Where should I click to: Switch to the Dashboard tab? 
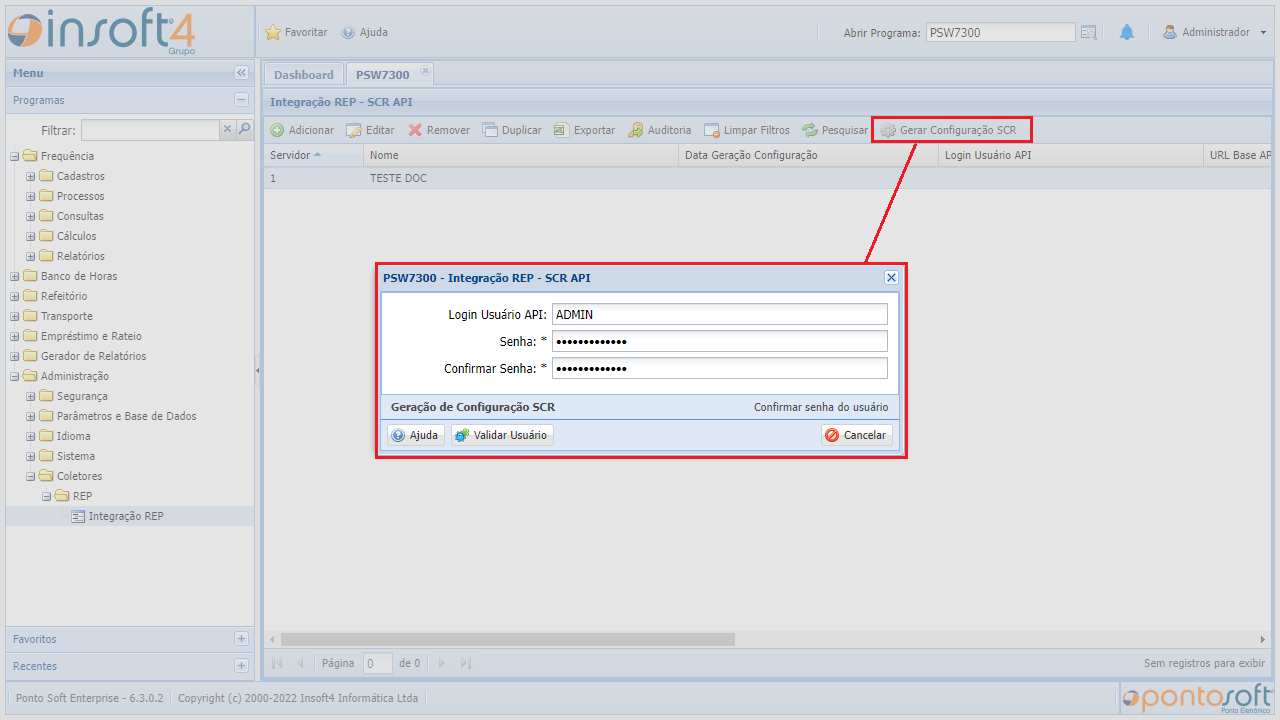[302, 73]
